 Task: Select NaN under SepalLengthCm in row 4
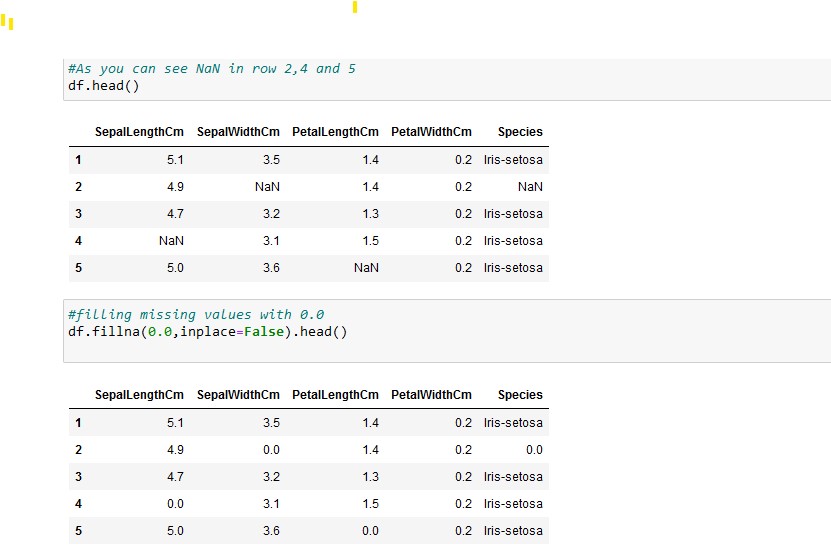tap(171, 241)
